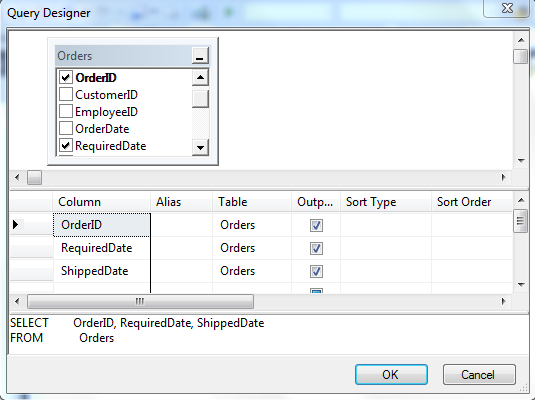Viewport: 535px width, 400px height.
Task: Click Sort Order cell for ShippedDate row
Action: tap(472, 271)
